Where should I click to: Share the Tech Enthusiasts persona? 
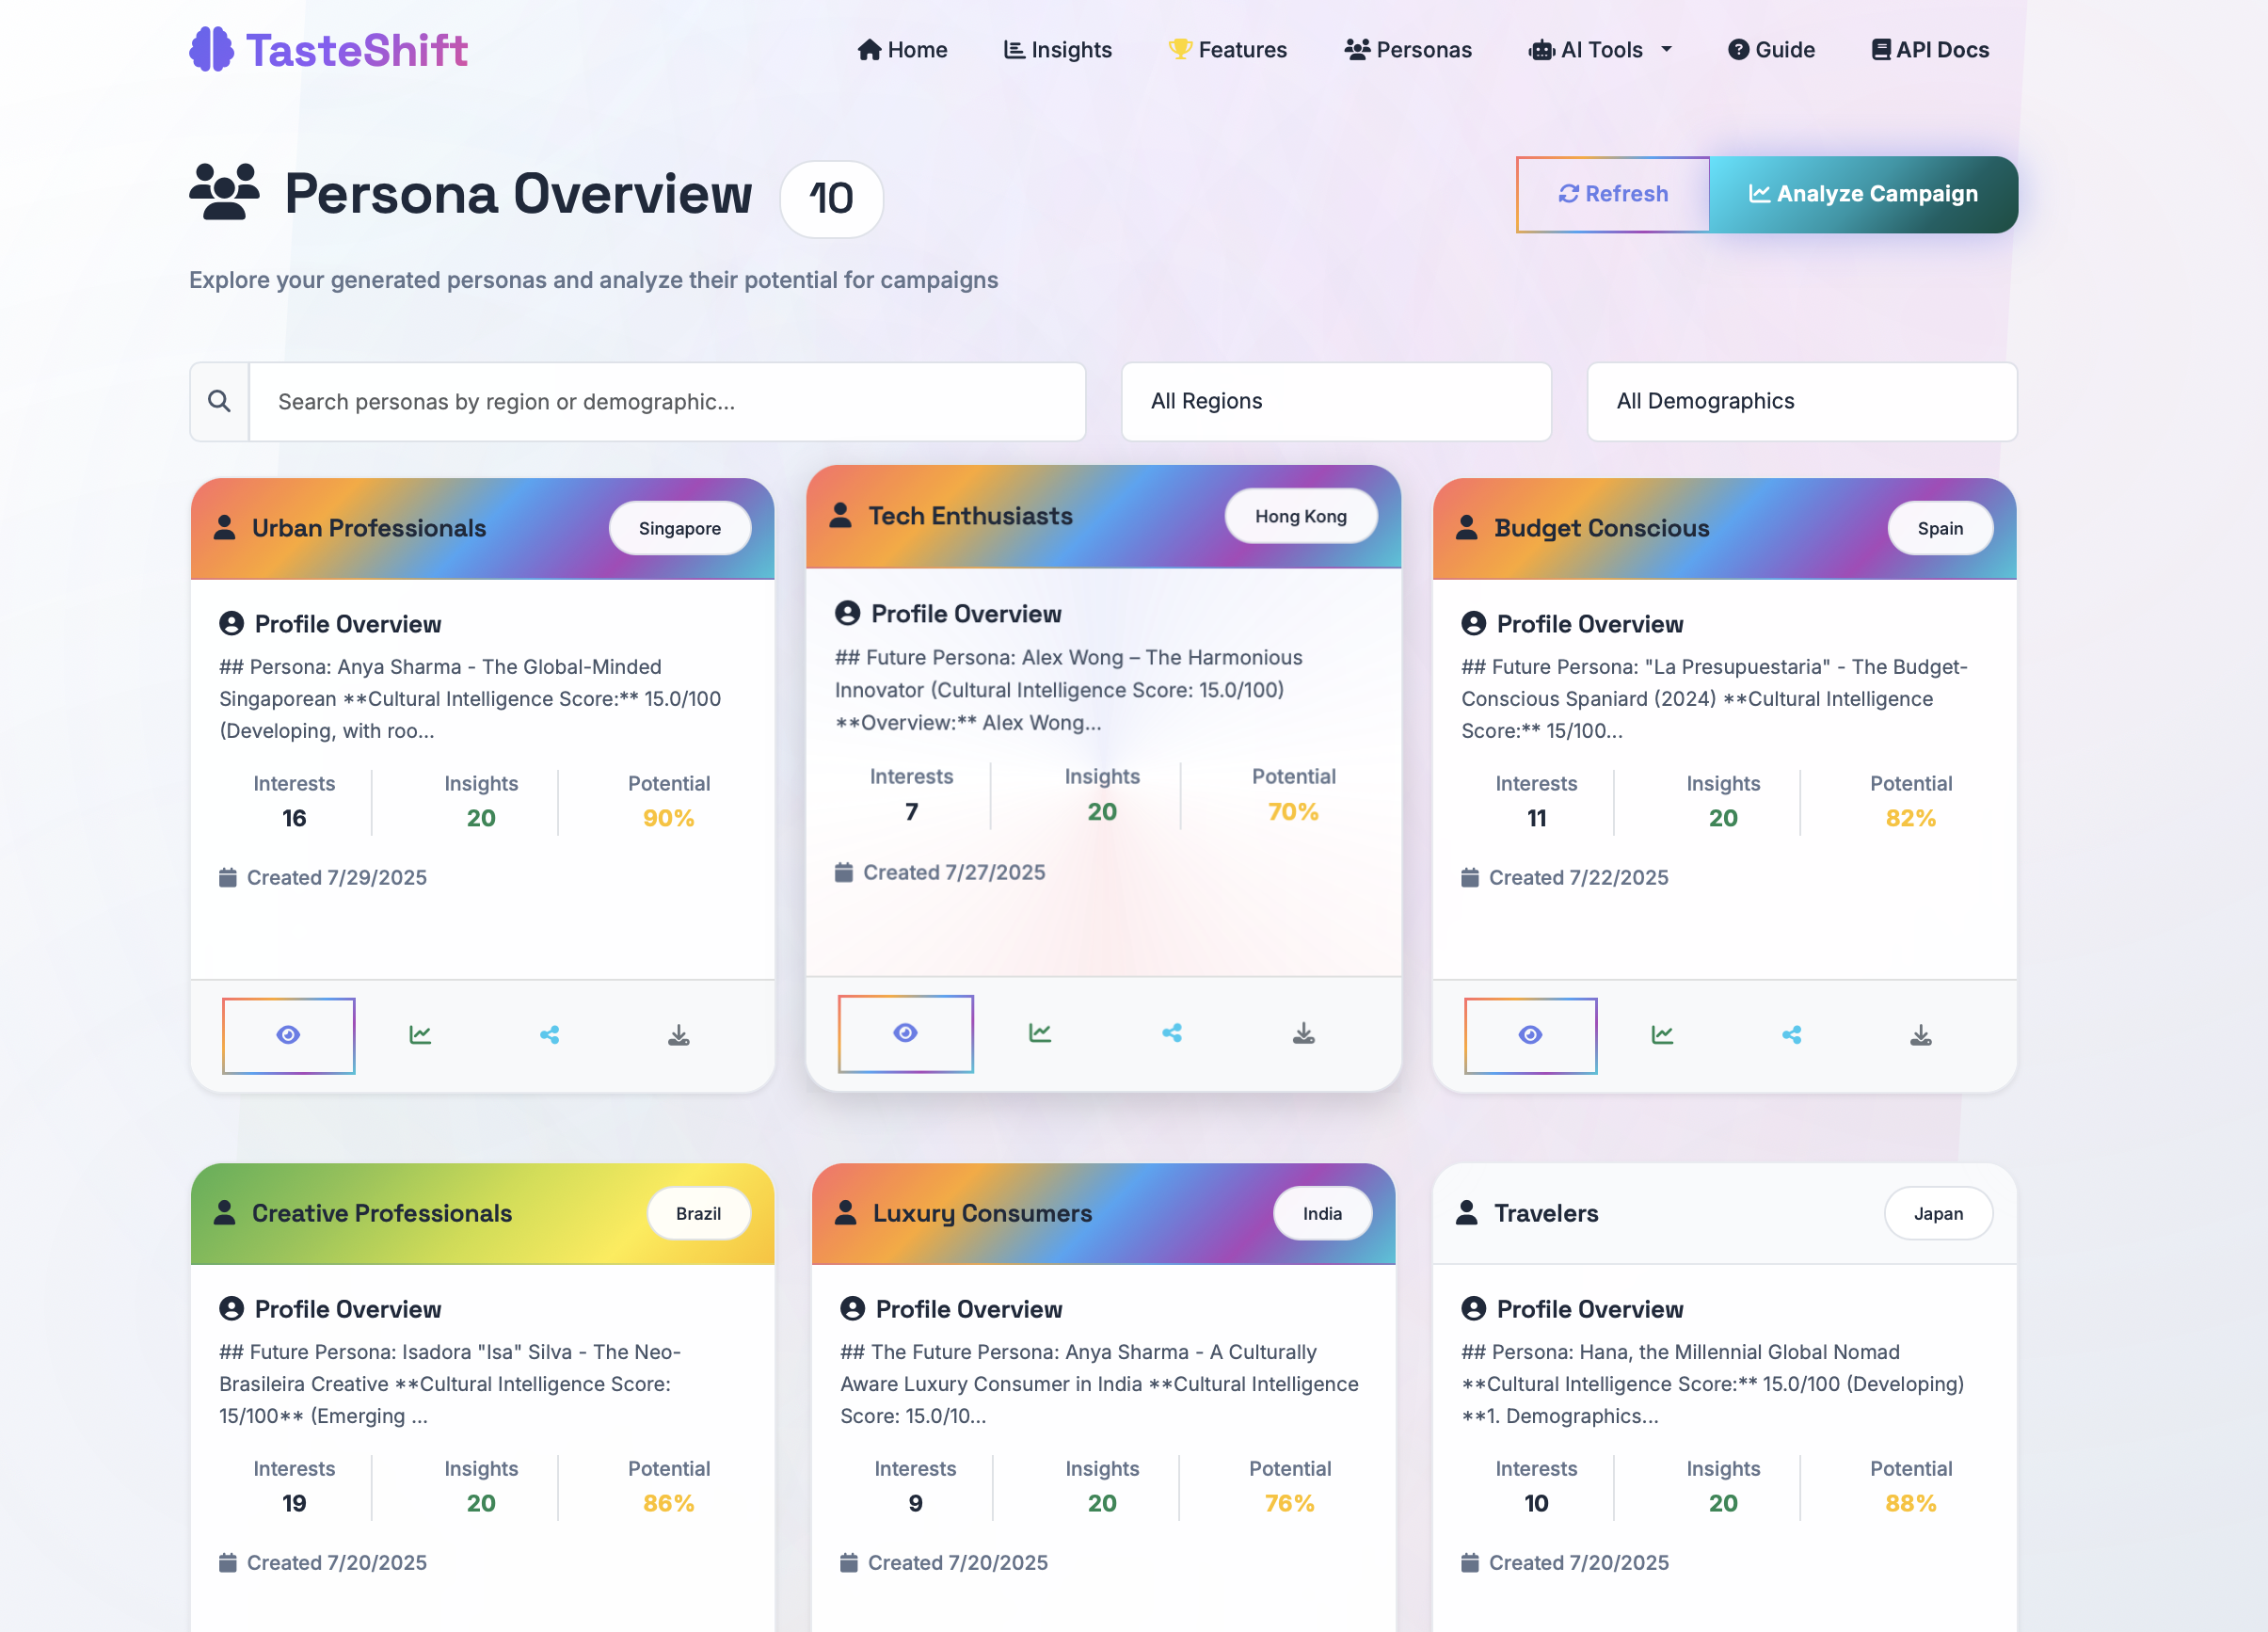(x=1172, y=1033)
